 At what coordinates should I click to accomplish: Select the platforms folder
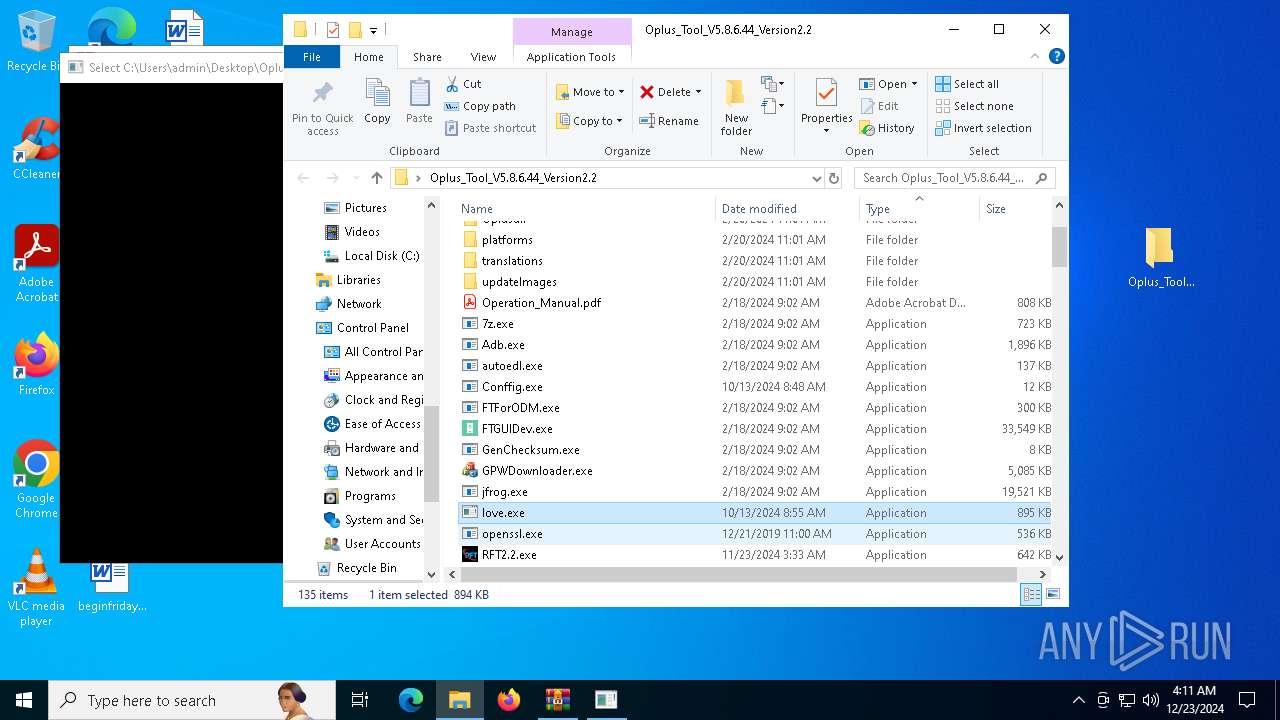click(x=507, y=240)
